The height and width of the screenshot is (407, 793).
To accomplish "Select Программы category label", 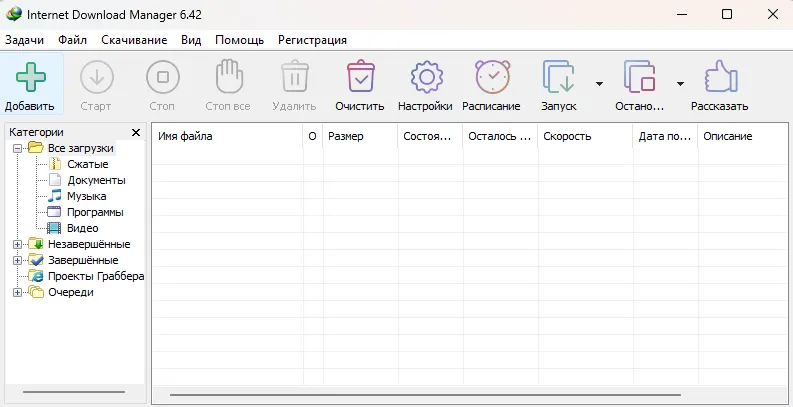I will click(x=95, y=212).
